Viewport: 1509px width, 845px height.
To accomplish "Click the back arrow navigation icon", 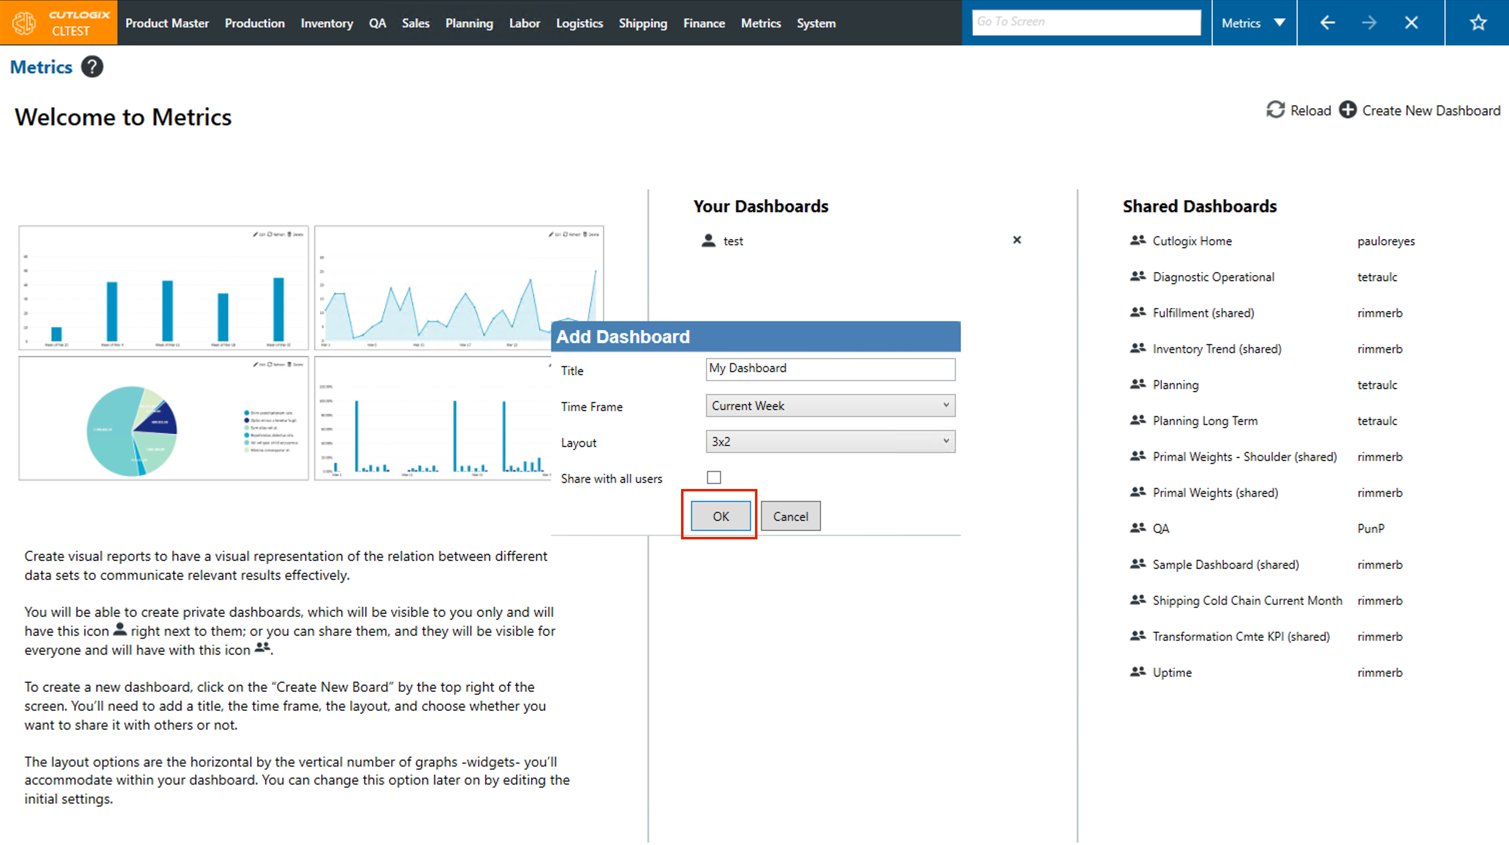I will tap(1327, 23).
